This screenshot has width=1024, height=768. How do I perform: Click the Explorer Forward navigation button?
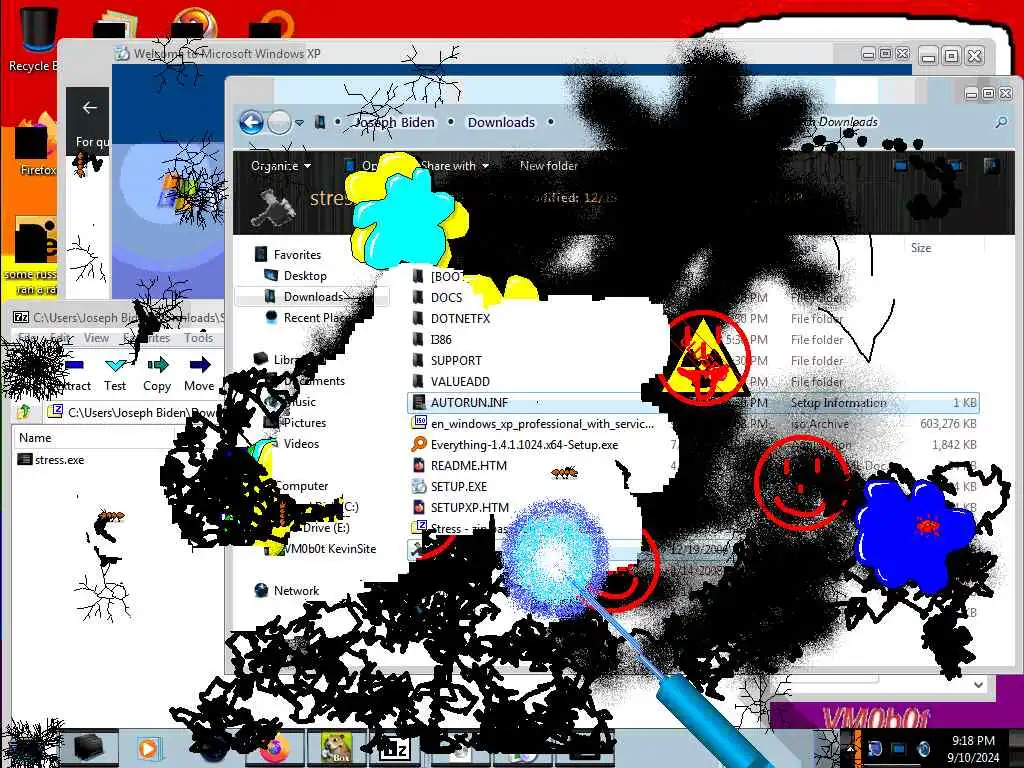click(280, 122)
